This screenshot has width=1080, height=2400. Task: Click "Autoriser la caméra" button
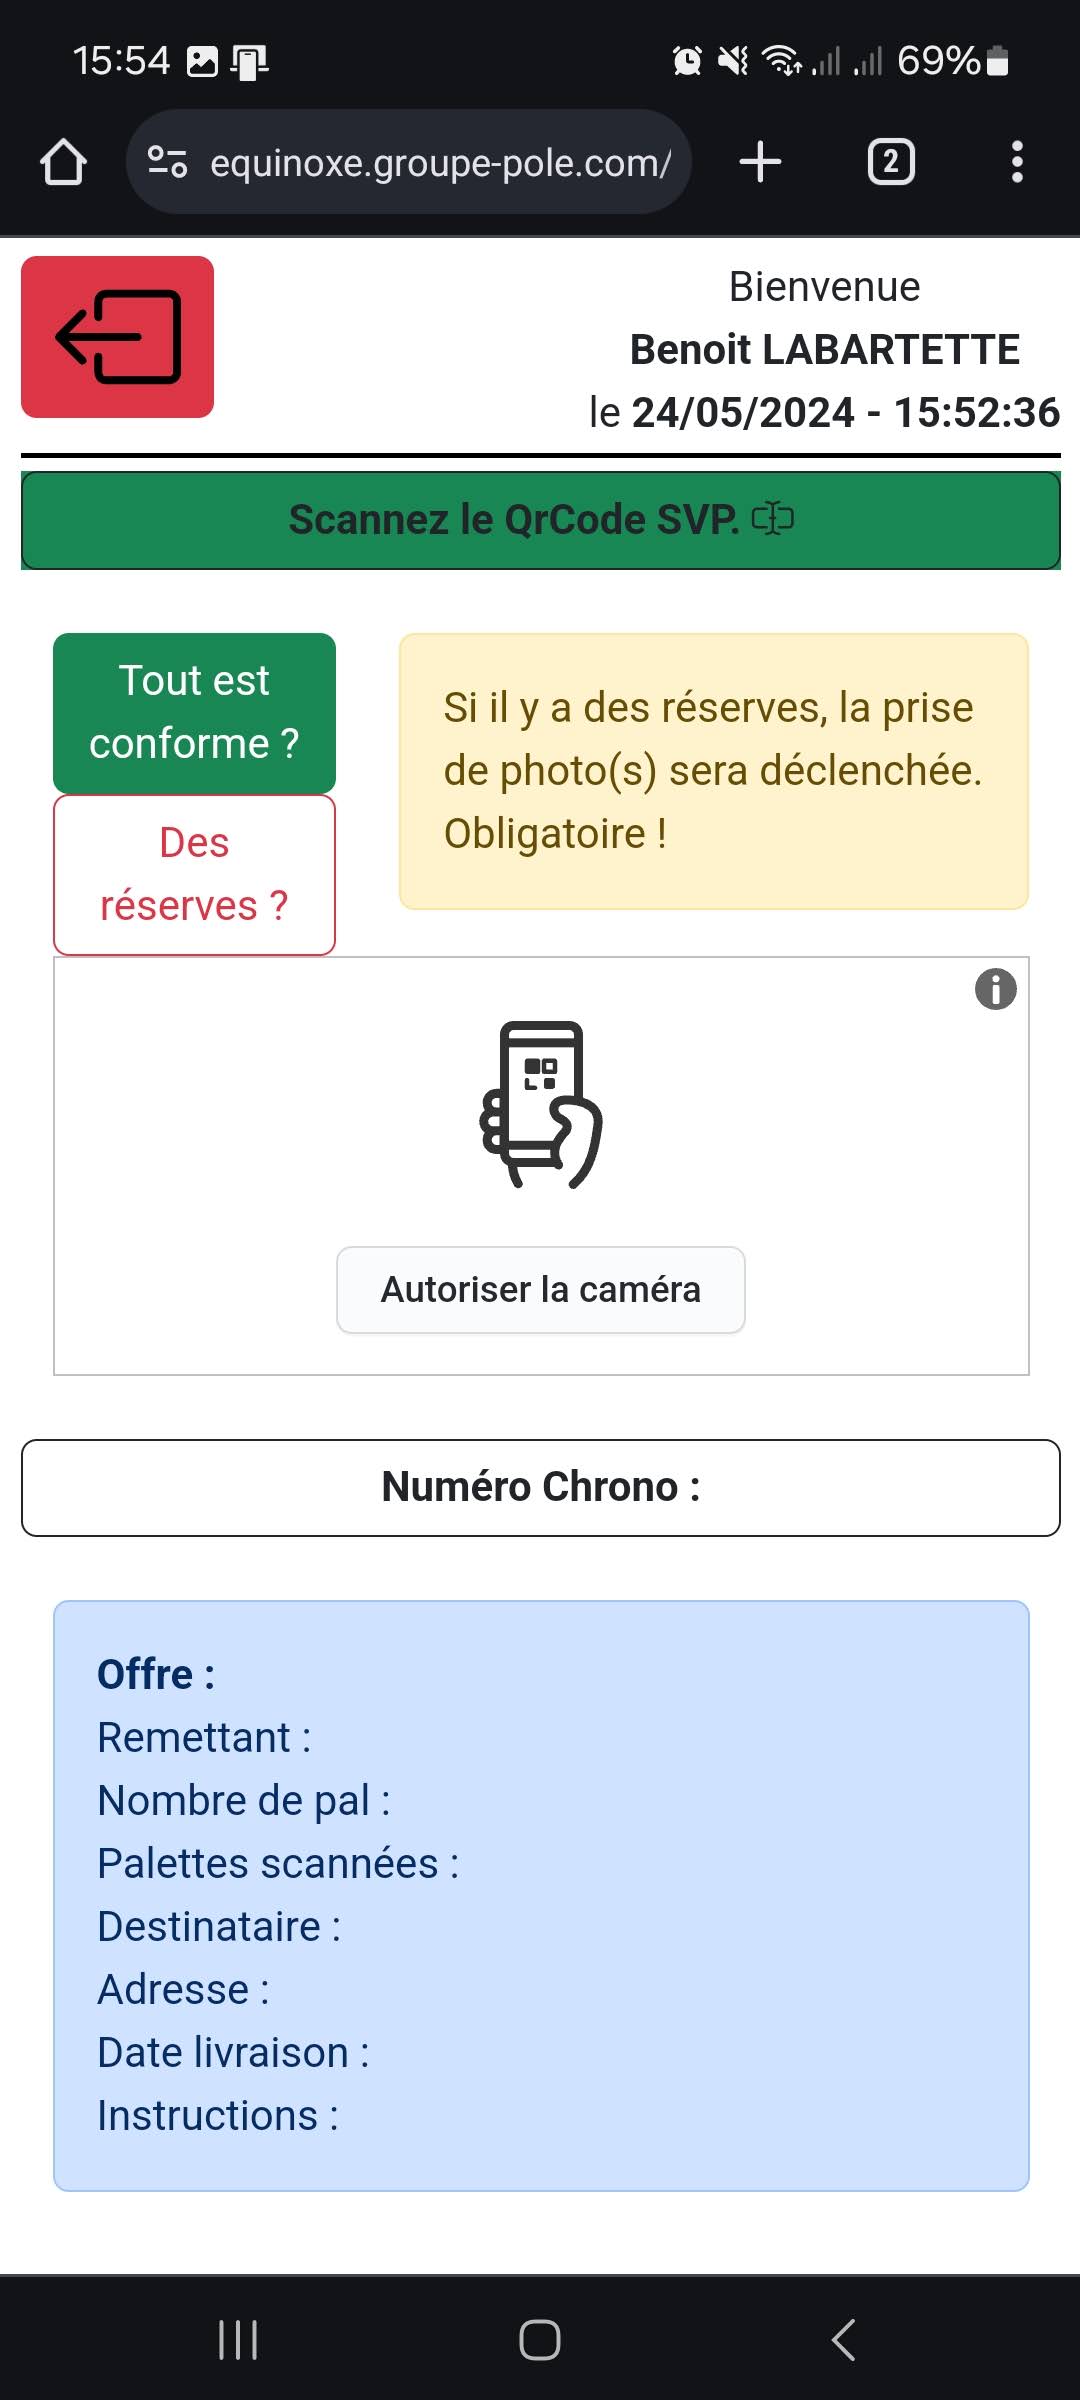coord(541,1290)
